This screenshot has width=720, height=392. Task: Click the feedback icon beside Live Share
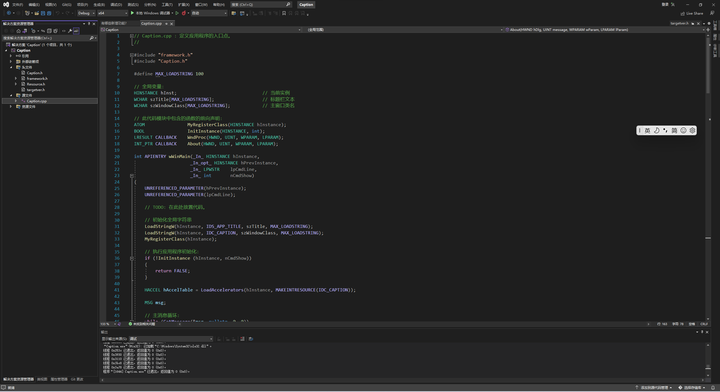(x=712, y=13)
